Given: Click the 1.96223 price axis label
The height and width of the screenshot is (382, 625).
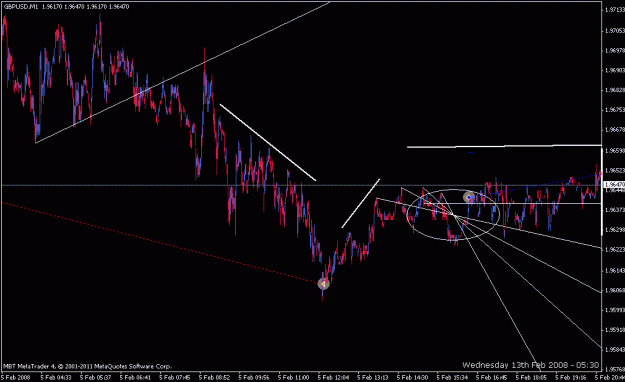Looking at the screenshot, I should [614, 249].
